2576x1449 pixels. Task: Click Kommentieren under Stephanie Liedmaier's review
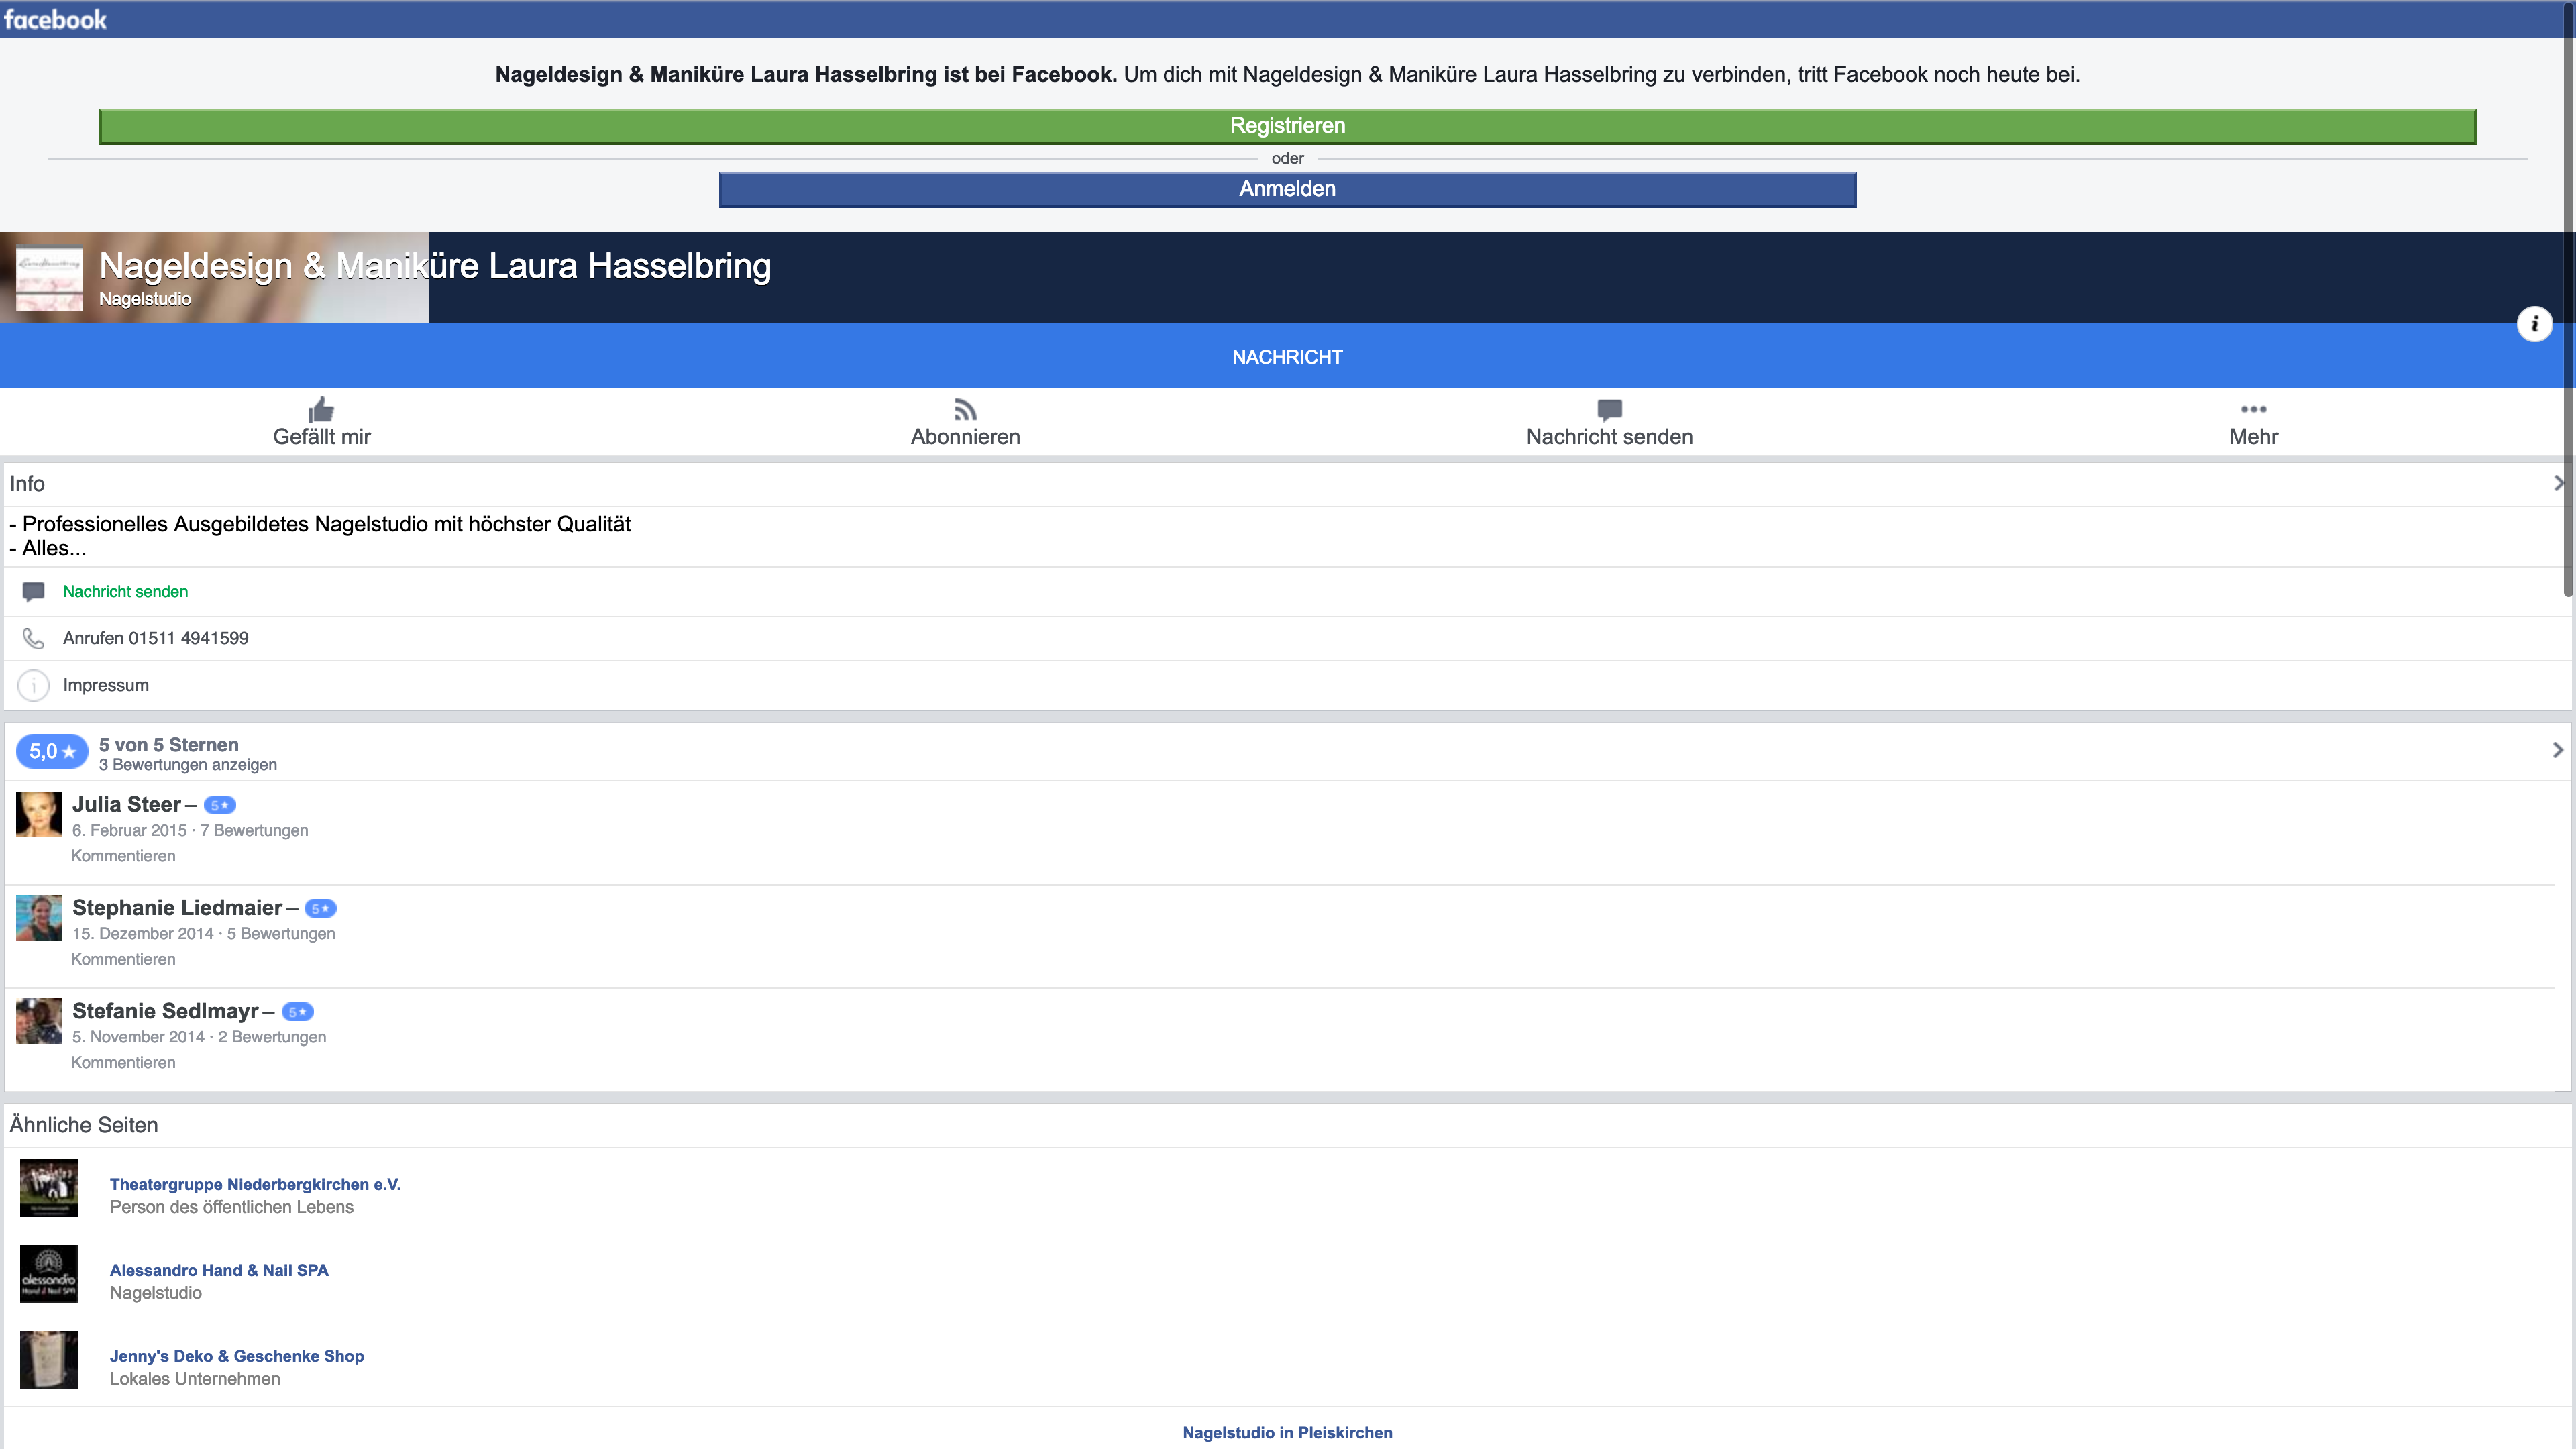pyautogui.click(x=123, y=959)
